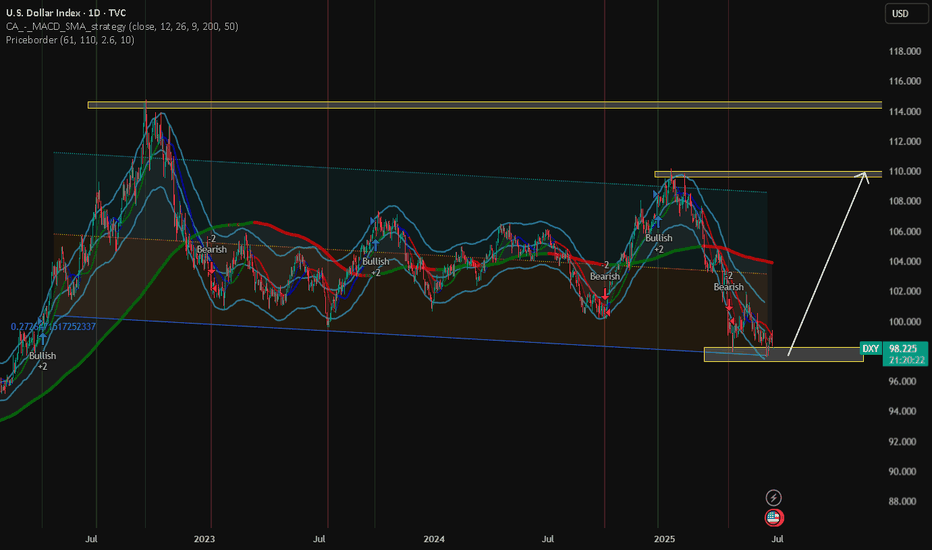Click the Bearish -2 label just after 2023
Viewport: 932px width, 550px height.
(212, 244)
